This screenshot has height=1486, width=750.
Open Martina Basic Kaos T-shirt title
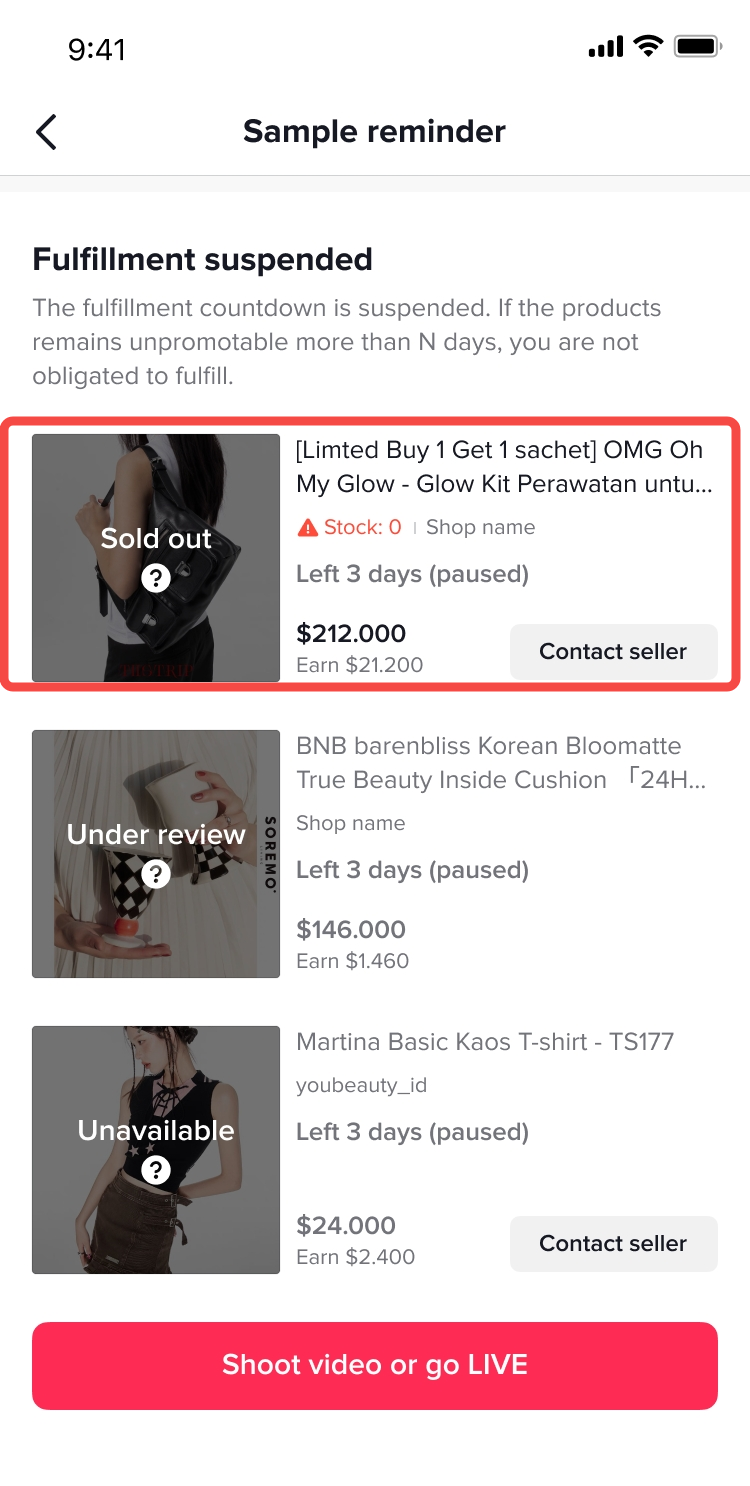485,1042
